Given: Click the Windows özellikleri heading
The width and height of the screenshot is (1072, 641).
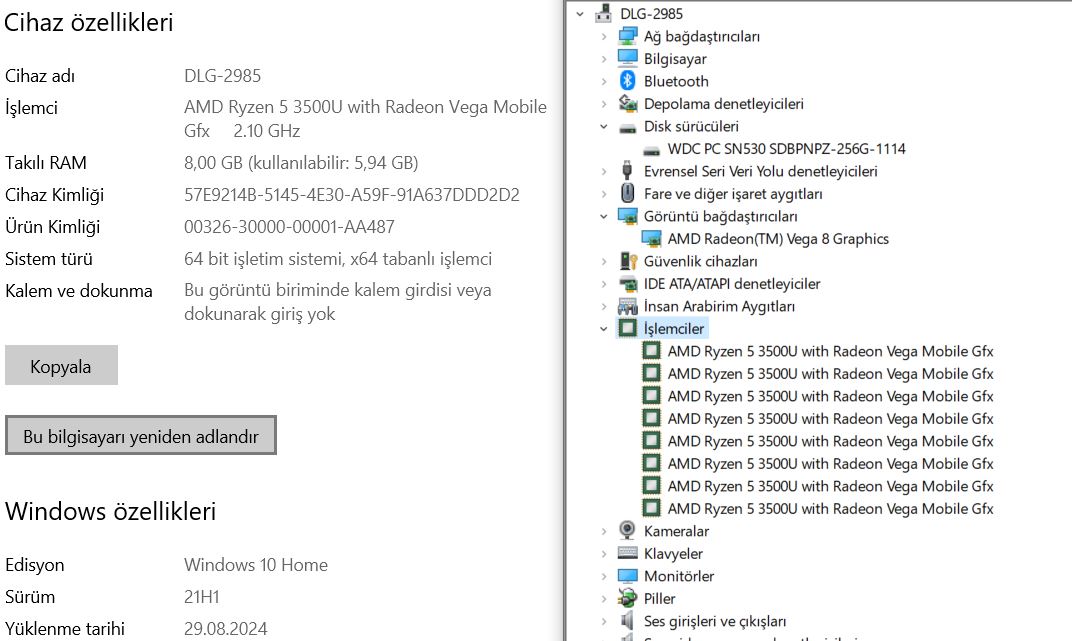Looking at the screenshot, I should [x=111, y=511].
